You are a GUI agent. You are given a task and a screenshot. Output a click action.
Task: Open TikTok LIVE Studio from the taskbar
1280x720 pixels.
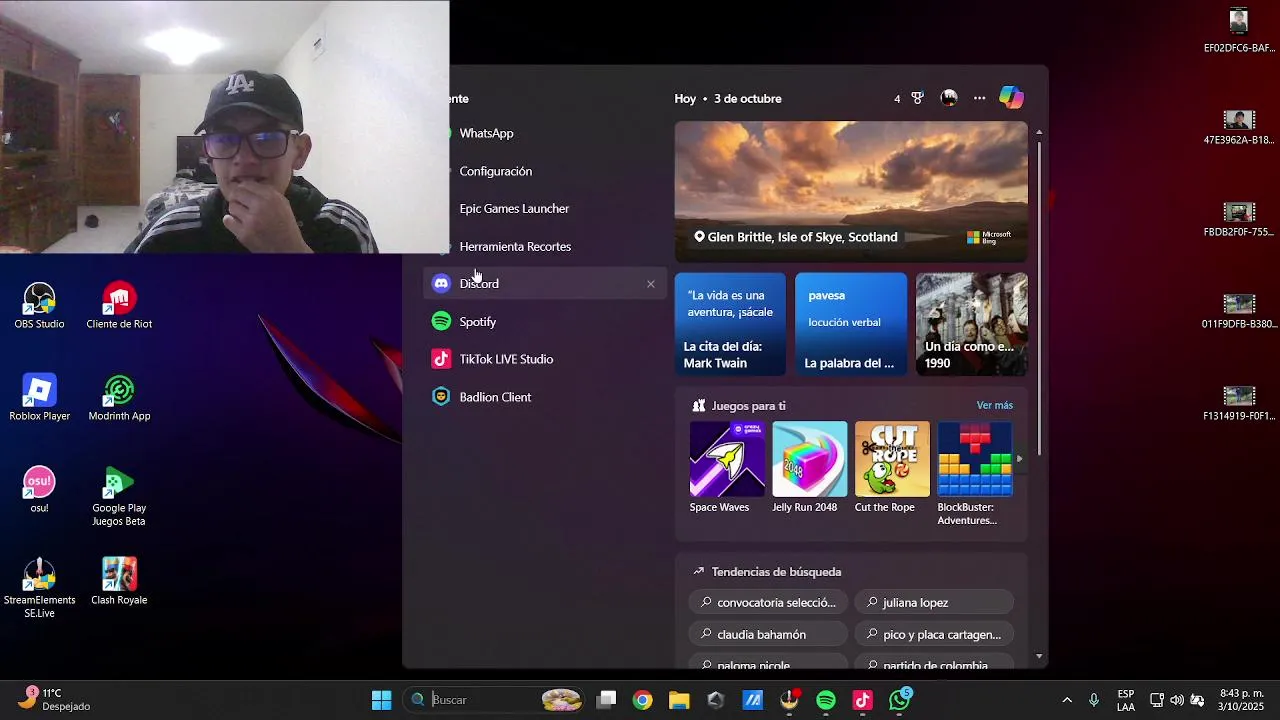point(863,700)
